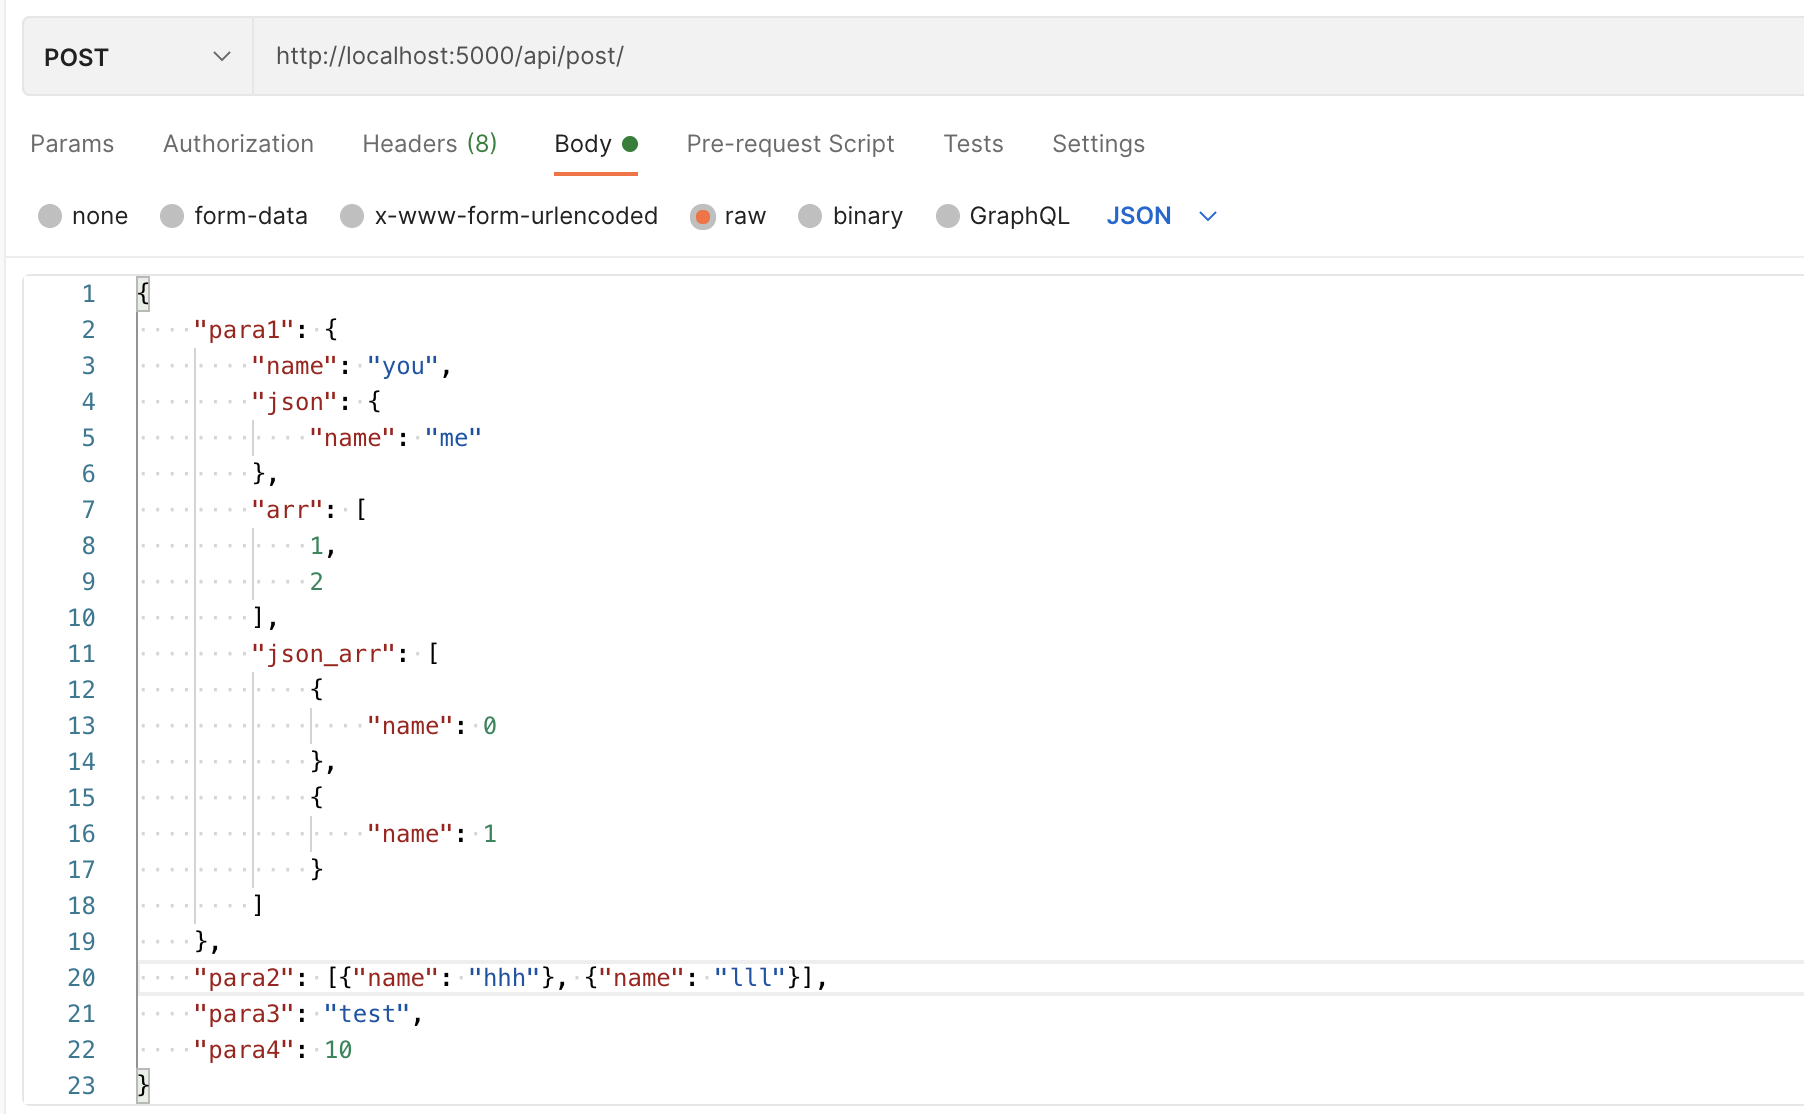1804x1114 pixels.
Task: Select the binary radio button
Action: tap(810, 216)
